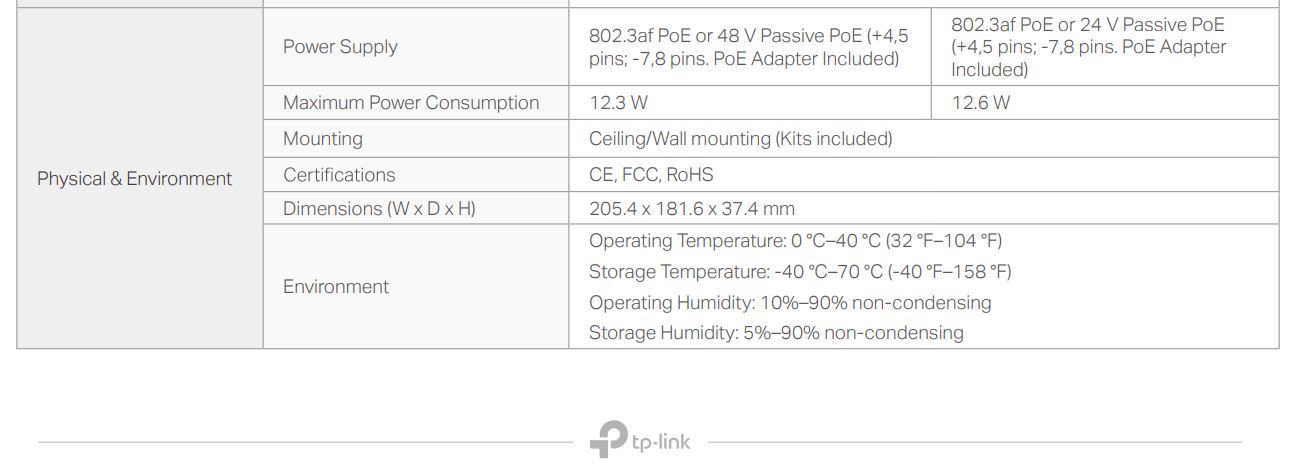Select the 205.4 x 181.6 x 37.4 mm value
The height and width of the screenshot is (472, 1310).
(x=691, y=209)
